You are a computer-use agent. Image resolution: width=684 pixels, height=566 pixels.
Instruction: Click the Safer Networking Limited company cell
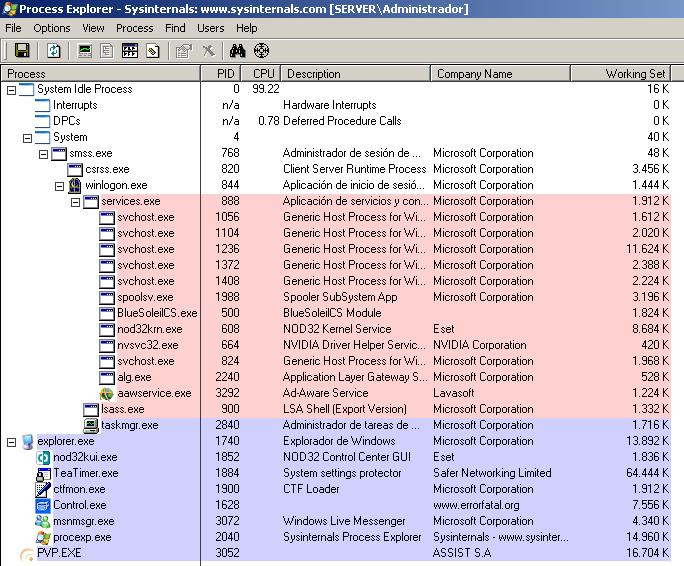pyautogui.click(x=492, y=473)
